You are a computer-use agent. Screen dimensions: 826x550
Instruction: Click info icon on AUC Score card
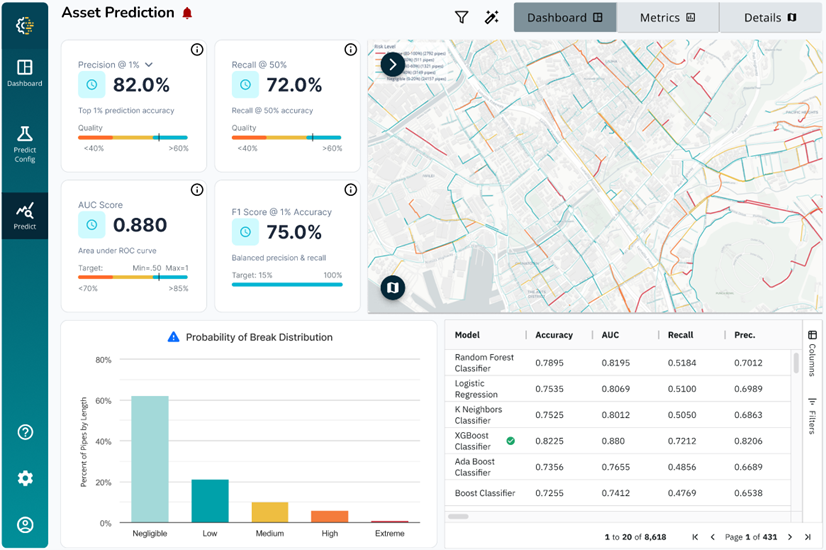(x=197, y=189)
